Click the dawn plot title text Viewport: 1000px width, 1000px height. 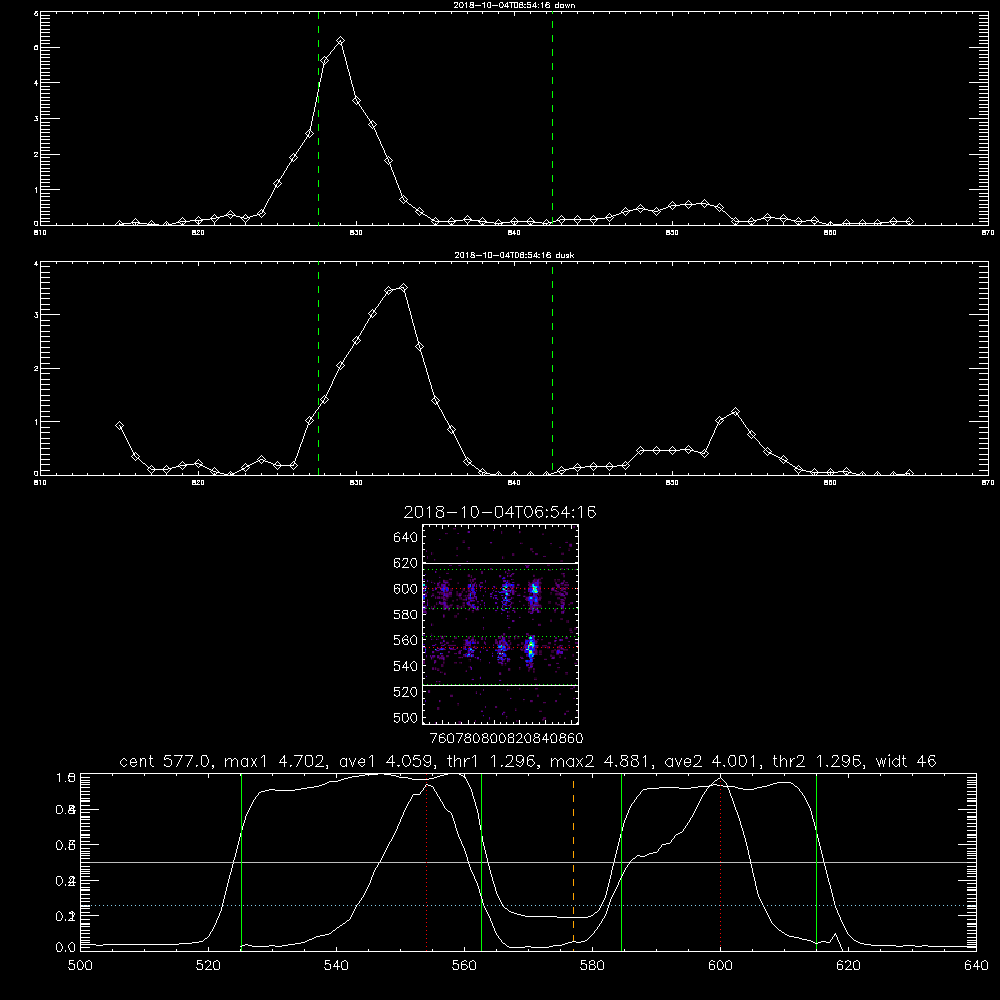514,5
